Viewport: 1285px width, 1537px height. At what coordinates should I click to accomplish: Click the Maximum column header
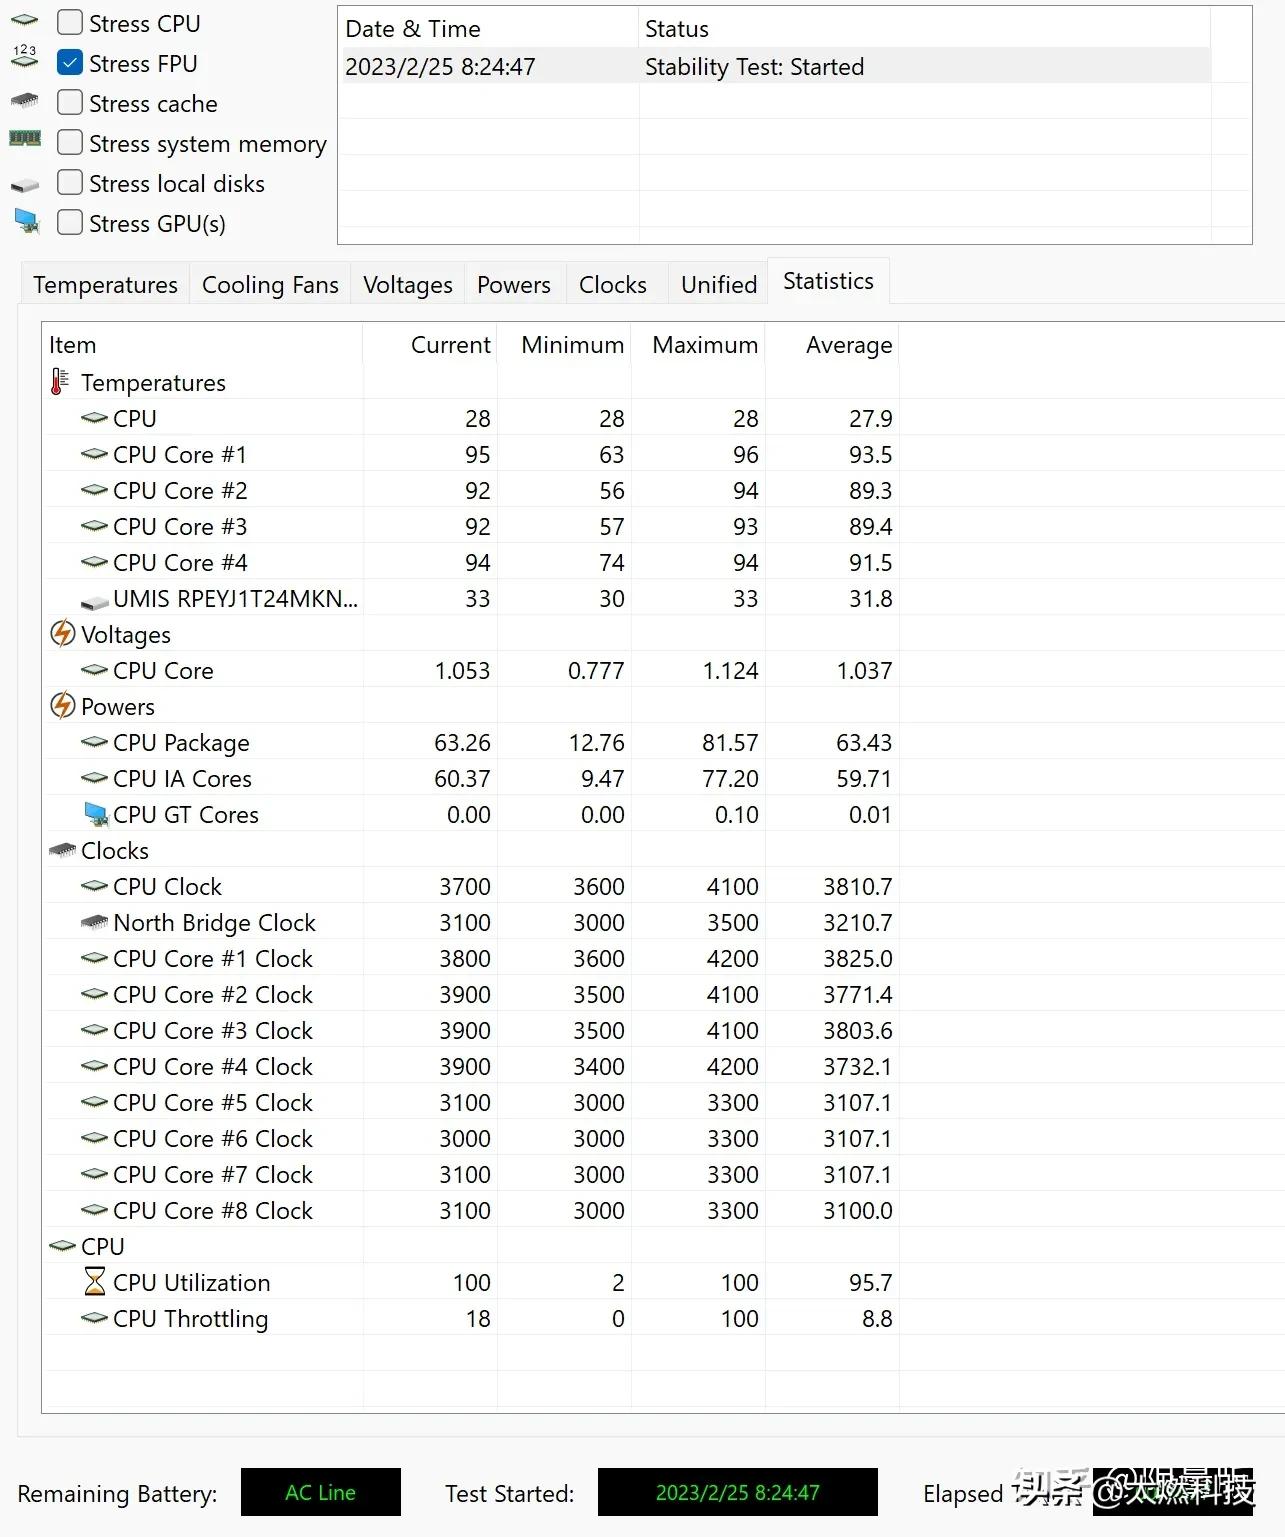click(704, 345)
